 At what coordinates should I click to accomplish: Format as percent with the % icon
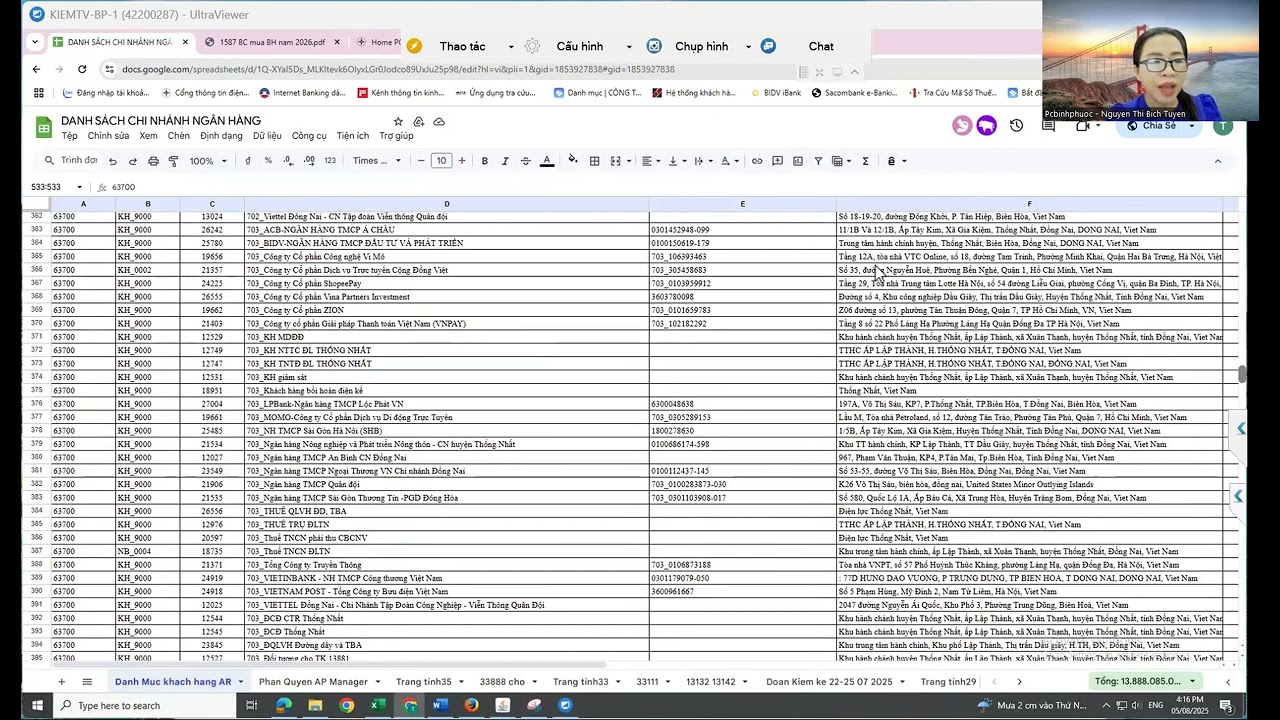tap(268, 161)
